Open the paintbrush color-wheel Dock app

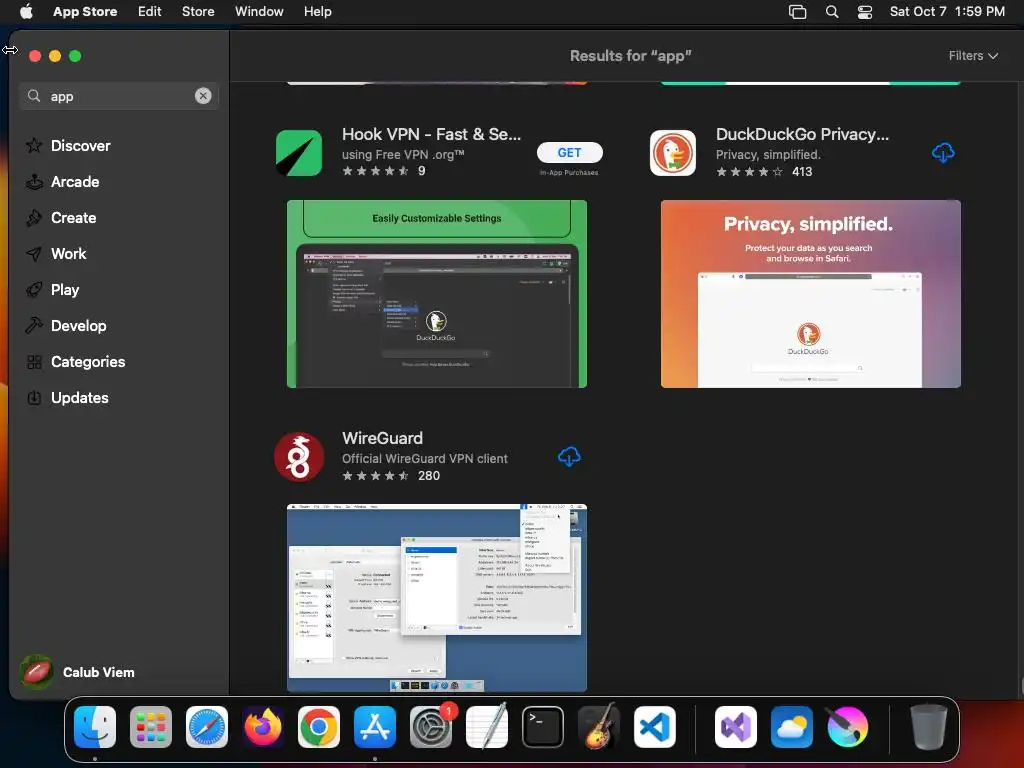pos(848,727)
